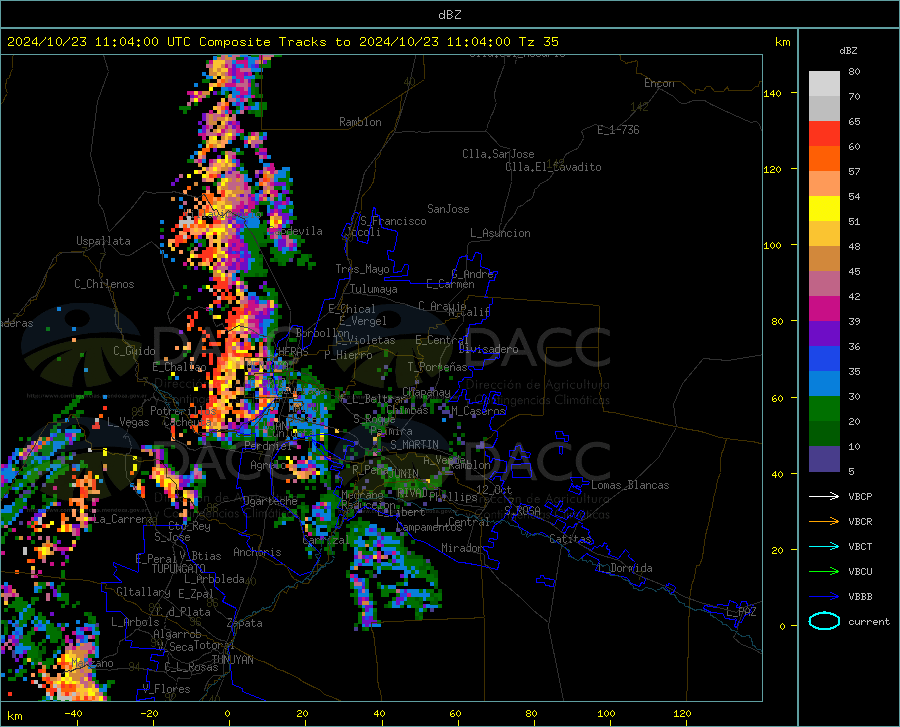Click the 'L_PAZ' map label
Screen dimensions: 900x727
(741, 612)
